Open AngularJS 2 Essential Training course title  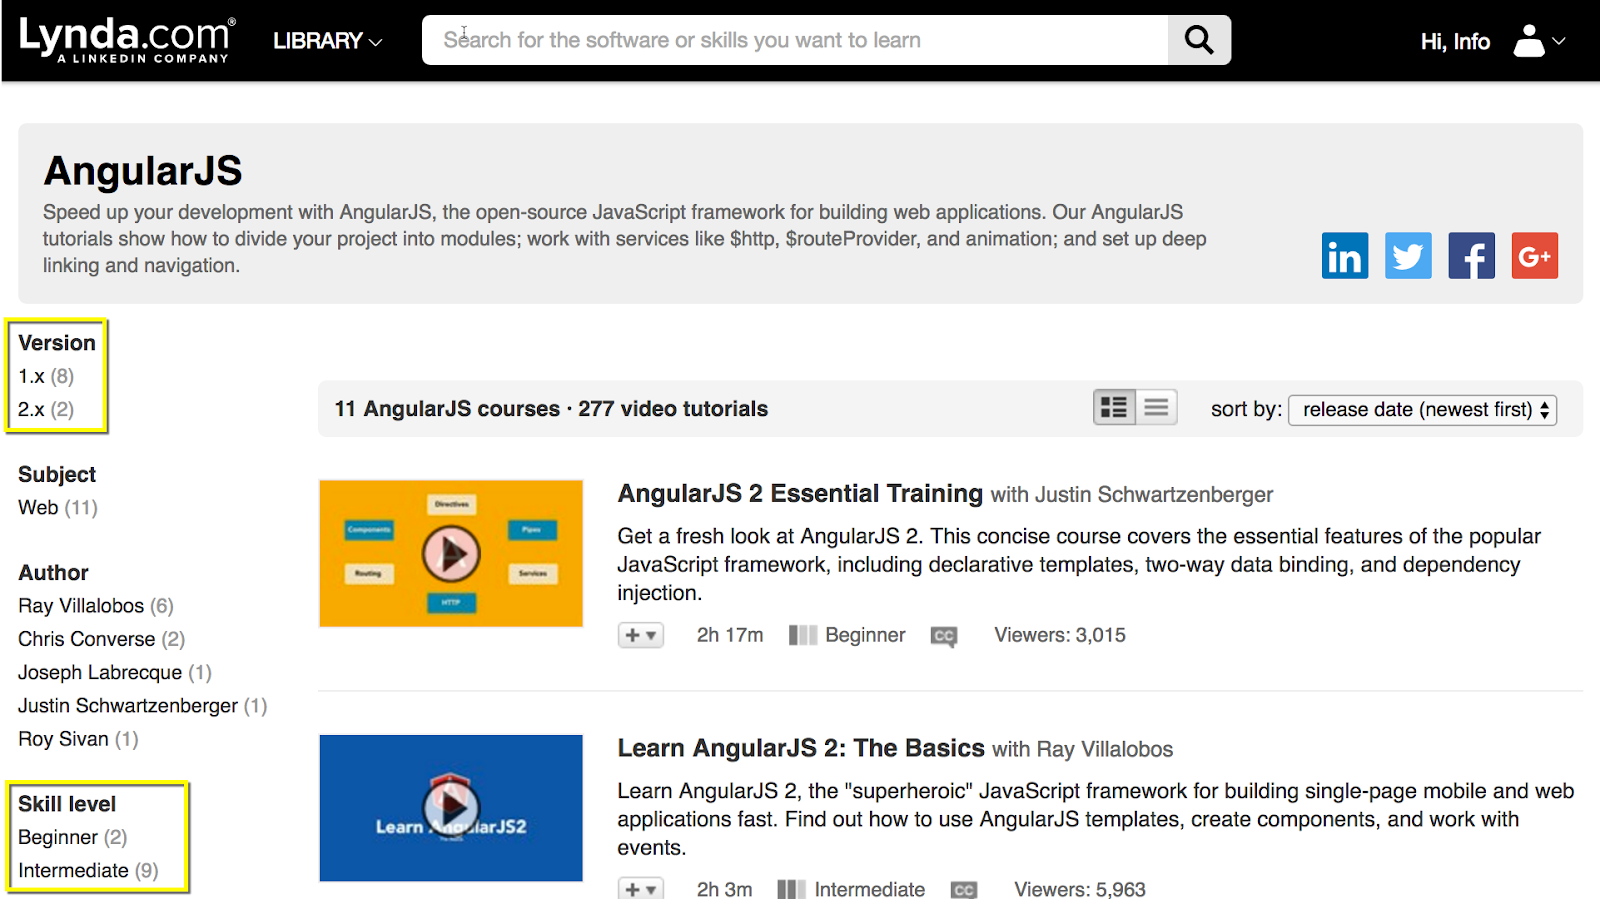click(x=800, y=493)
